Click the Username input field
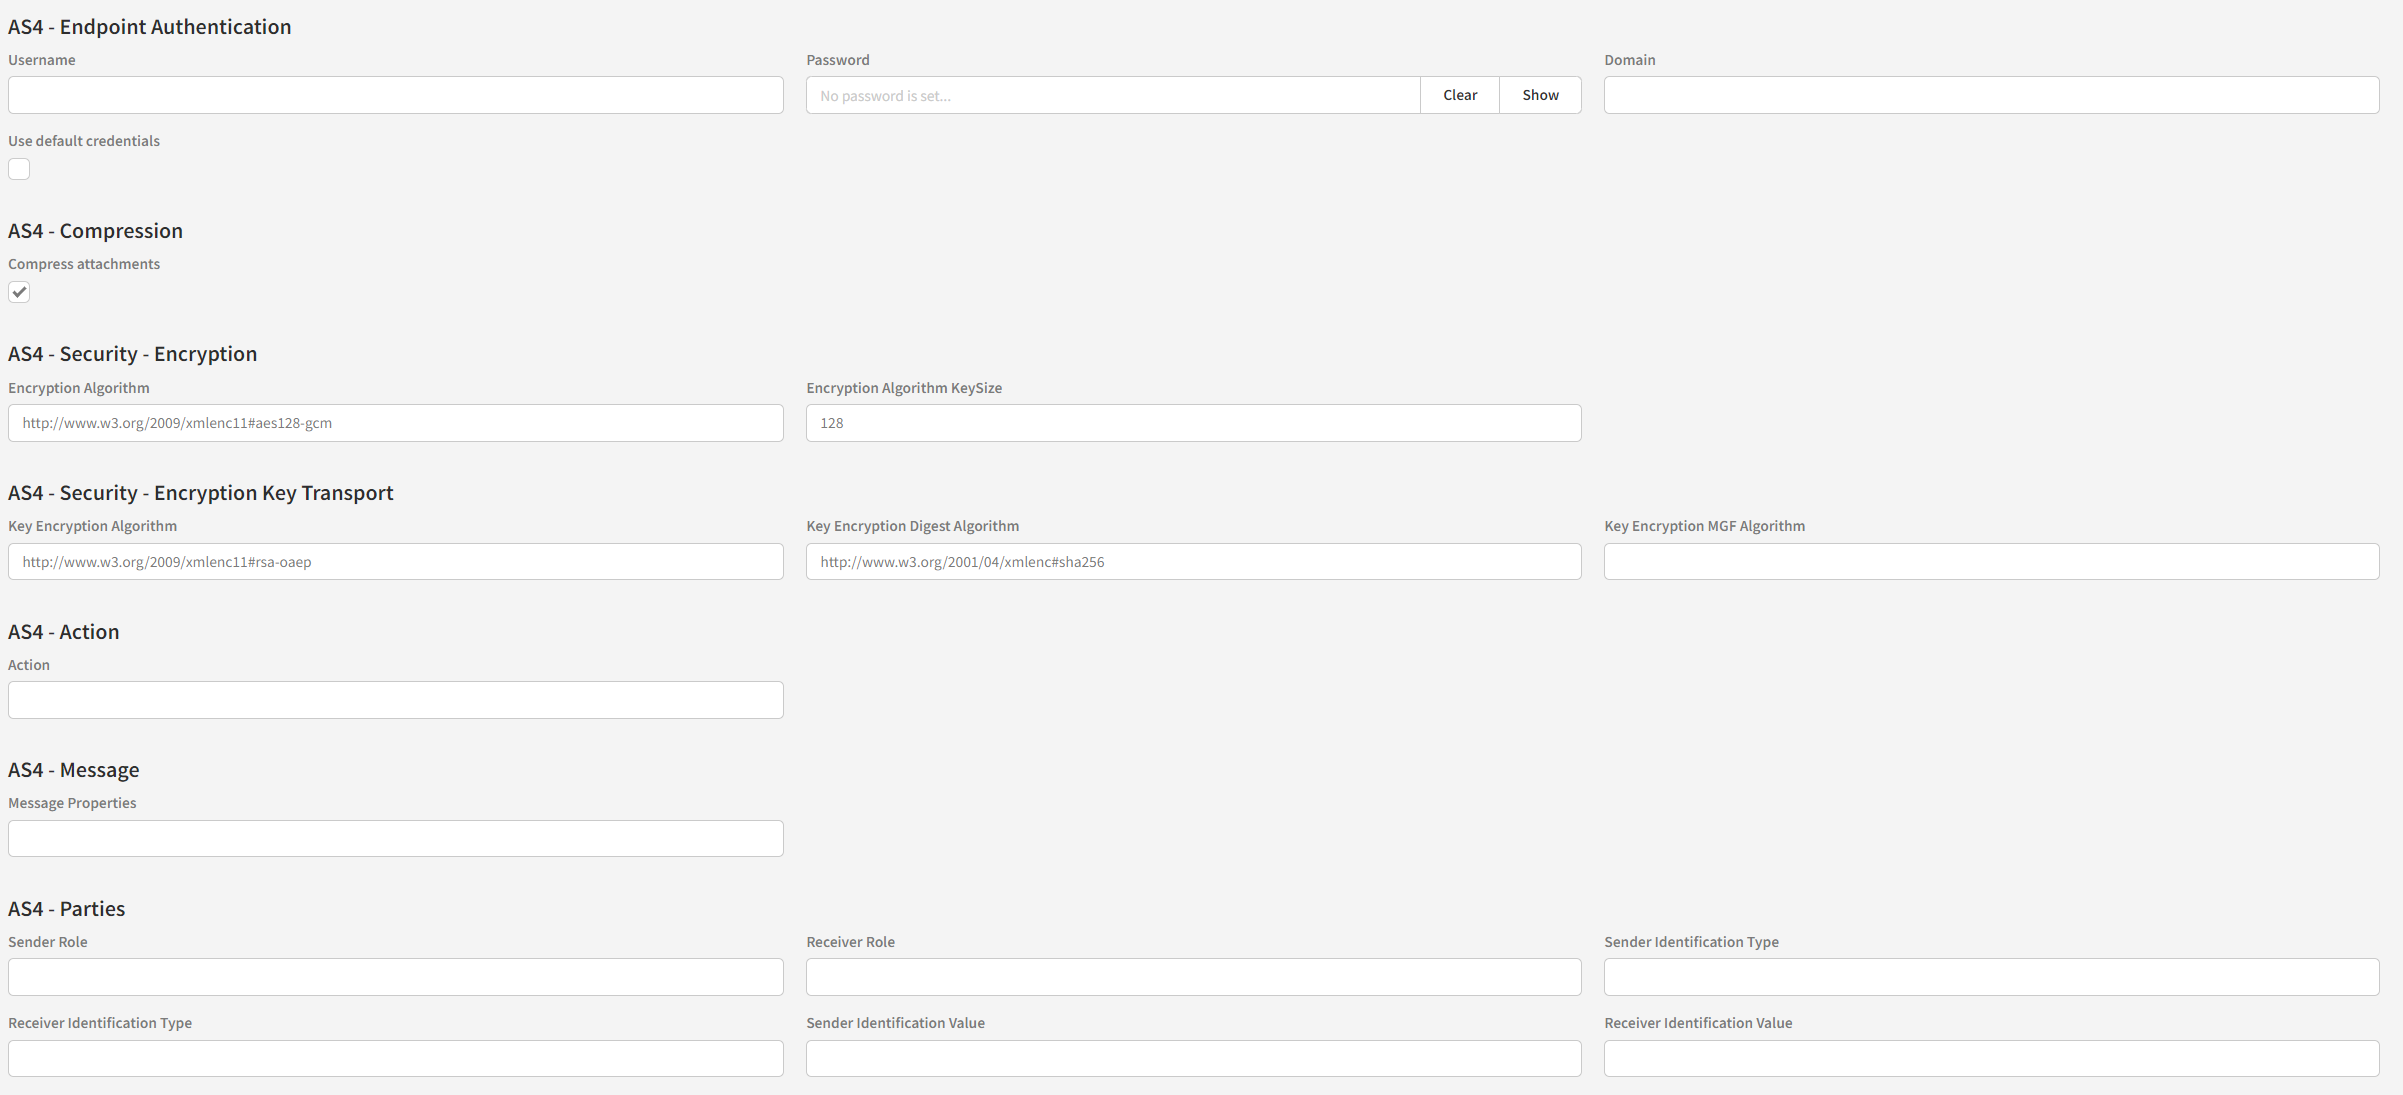 [395, 95]
